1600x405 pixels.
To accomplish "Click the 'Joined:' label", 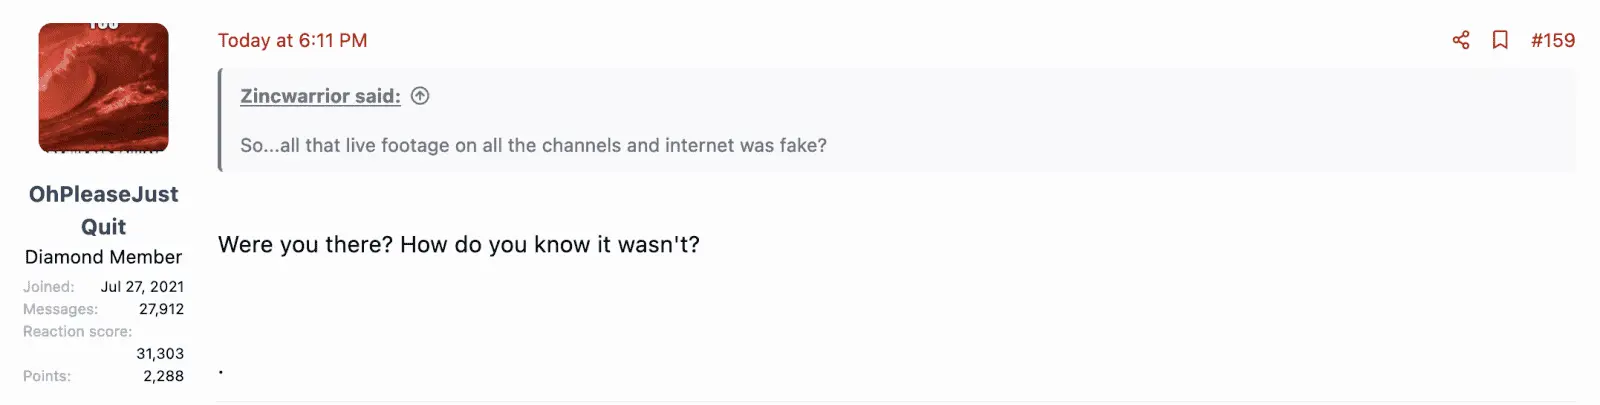I will click(49, 287).
